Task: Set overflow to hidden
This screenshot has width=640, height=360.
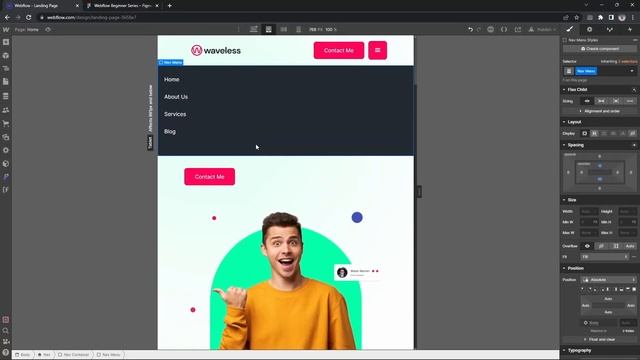Action: pyautogui.click(x=601, y=246)
